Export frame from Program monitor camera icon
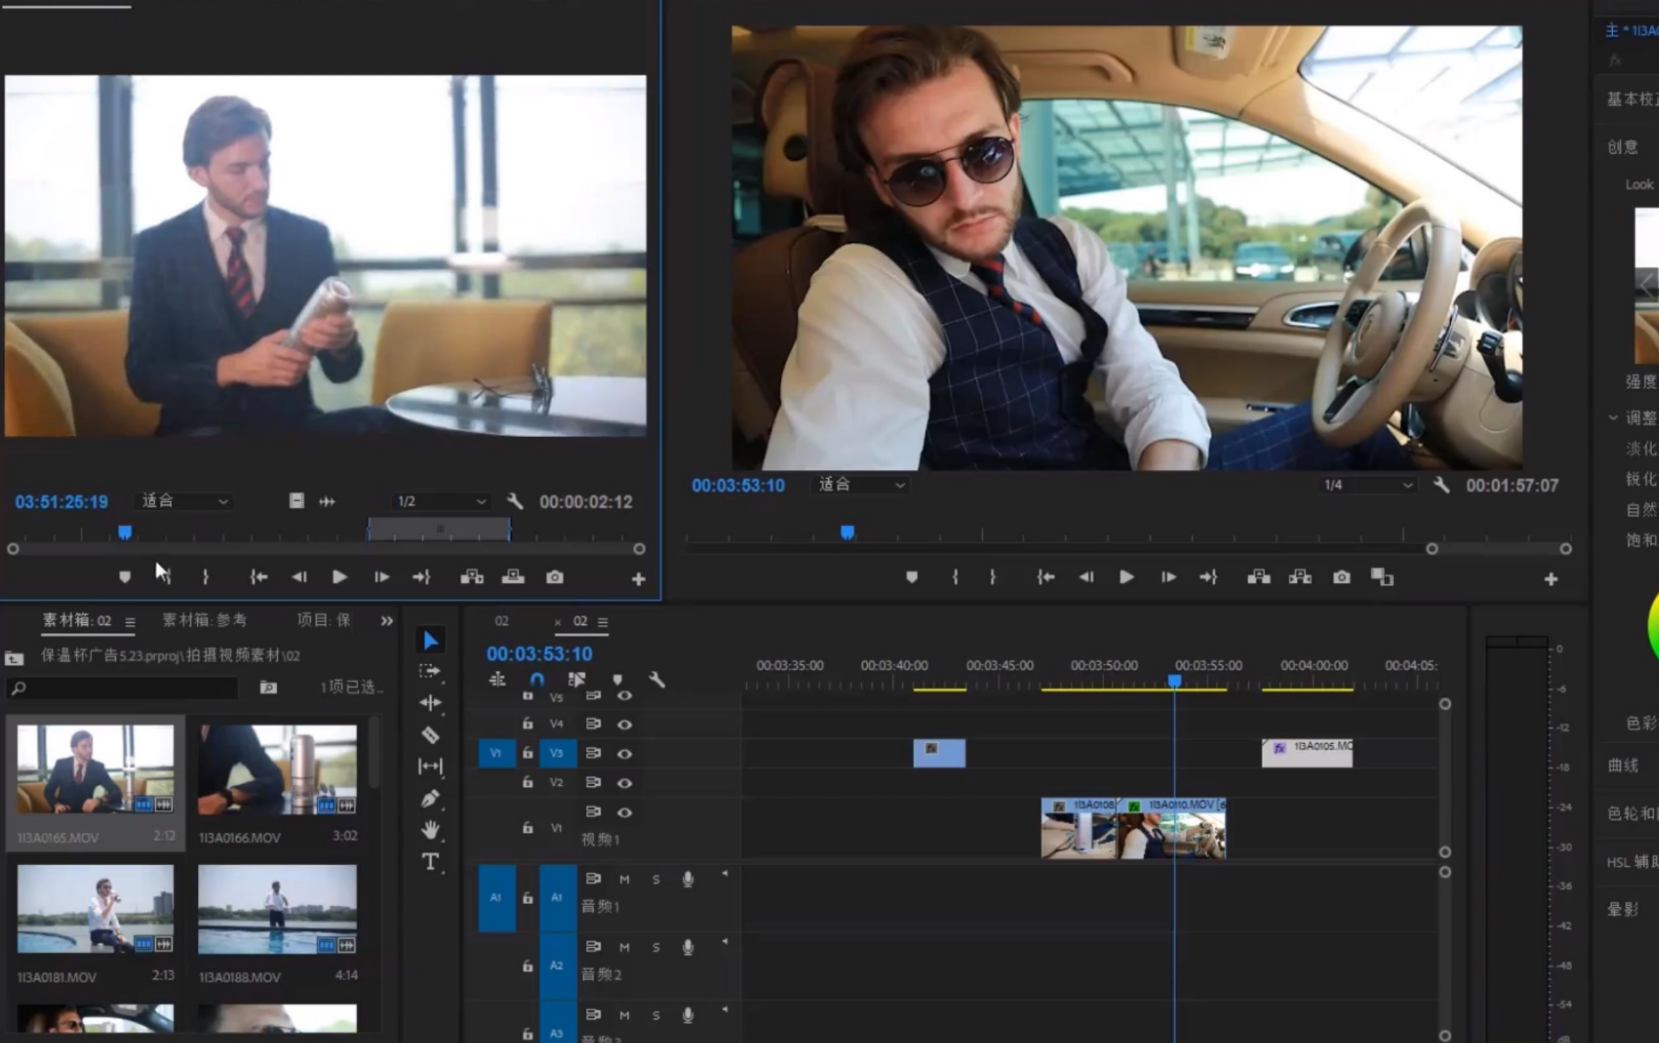Image resolution: width=1659 pixels, height=1043 pixels. coord(1341,577)
